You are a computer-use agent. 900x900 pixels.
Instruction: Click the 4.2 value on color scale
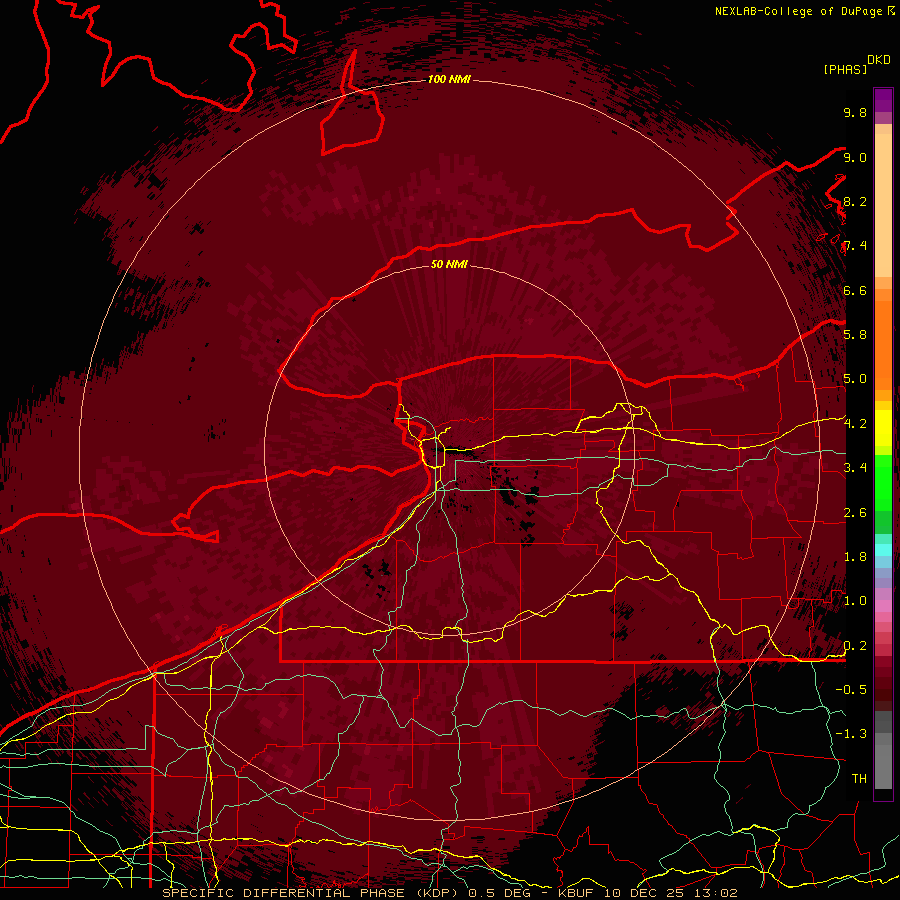pyautogui.click(x=855, y=424)
